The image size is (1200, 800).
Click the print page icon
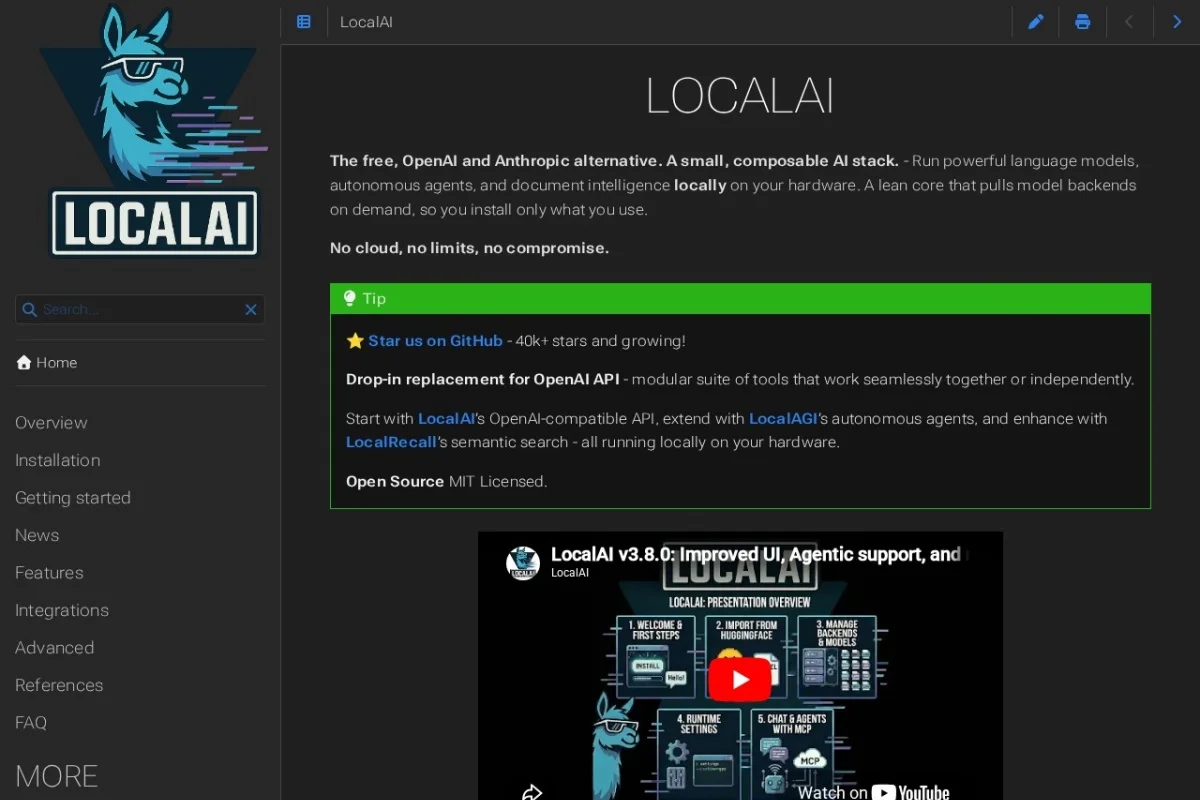(x=1082, y=22)
